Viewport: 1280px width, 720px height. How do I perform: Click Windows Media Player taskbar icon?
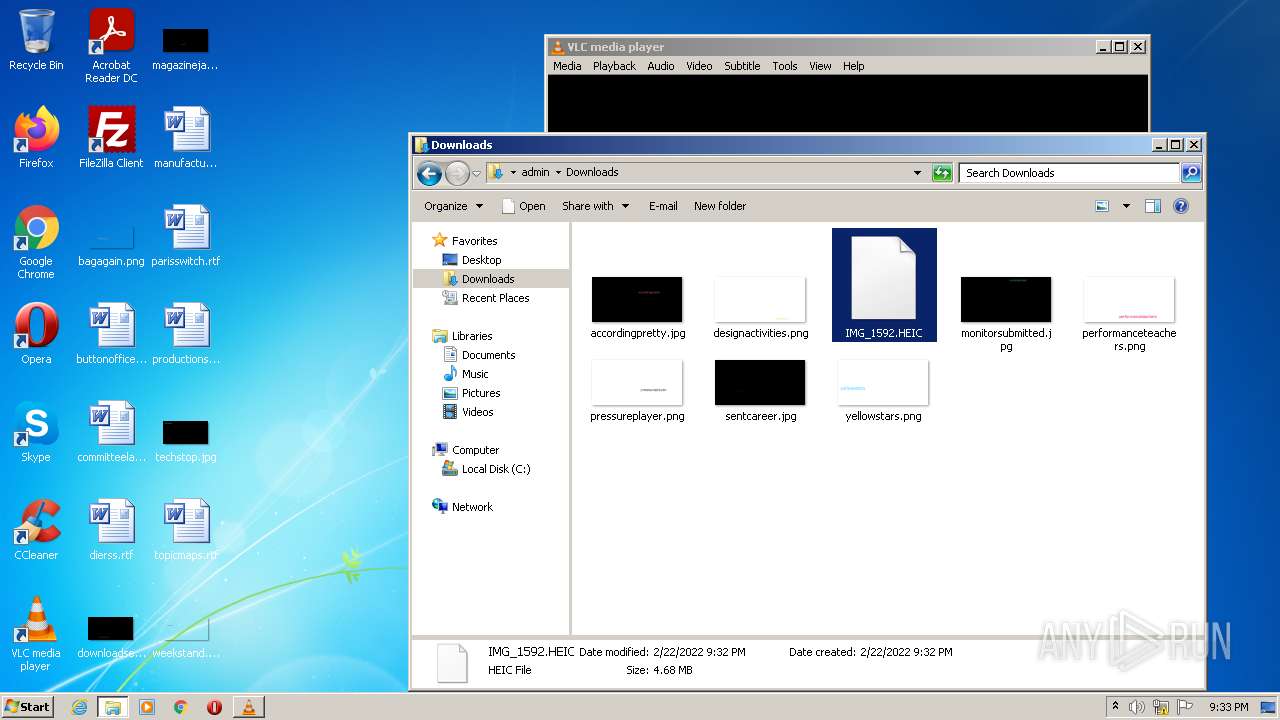[147, 707]
